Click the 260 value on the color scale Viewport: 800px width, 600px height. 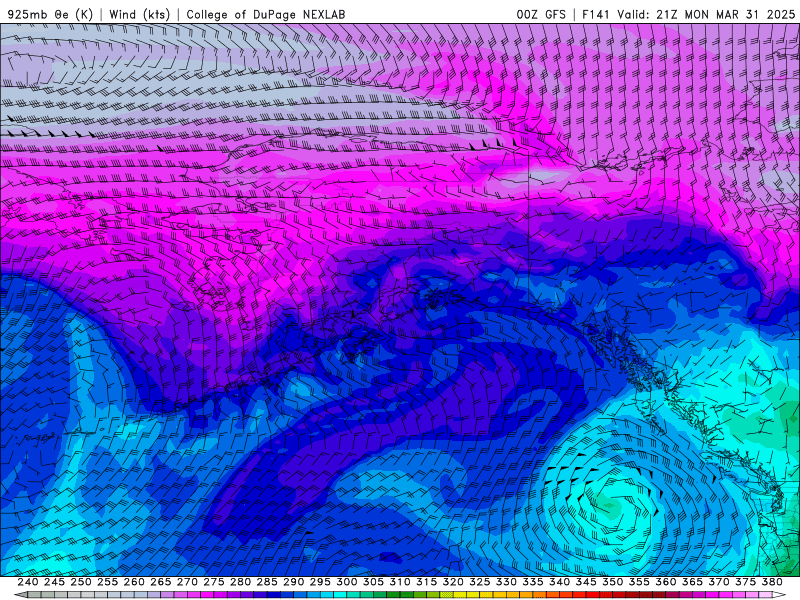[134, 582]
